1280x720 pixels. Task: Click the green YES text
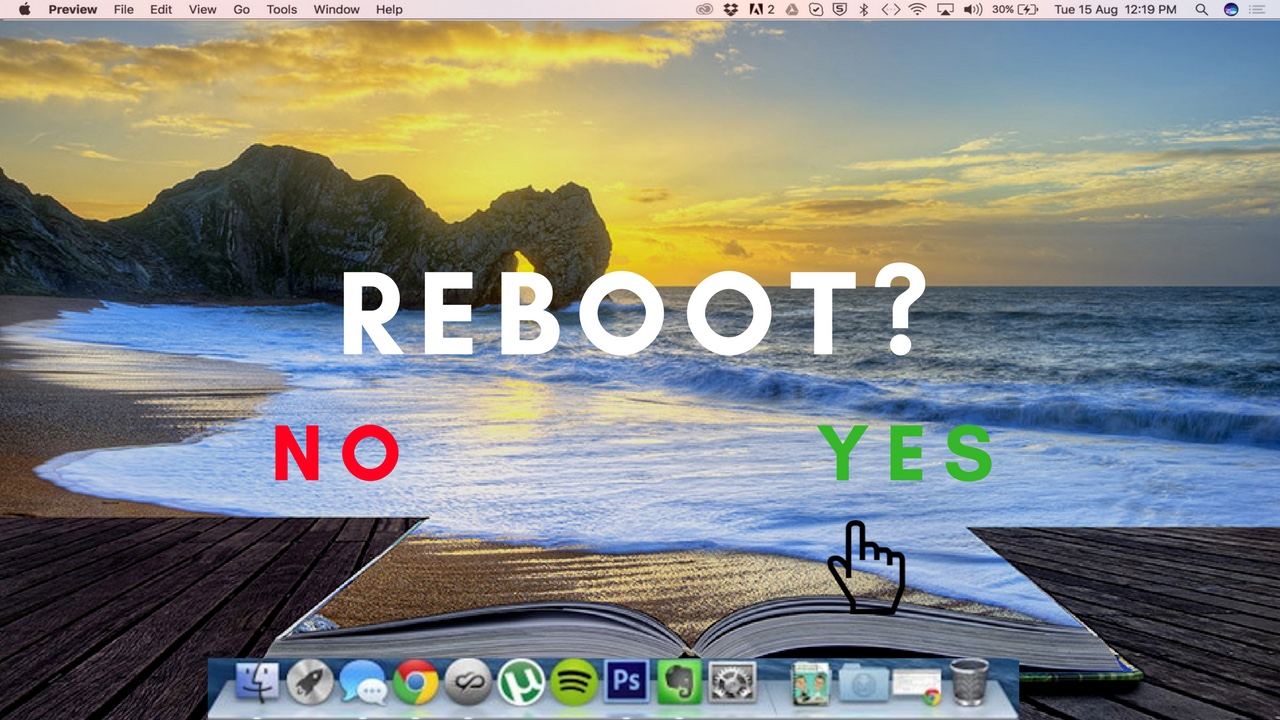coord(905,453)
